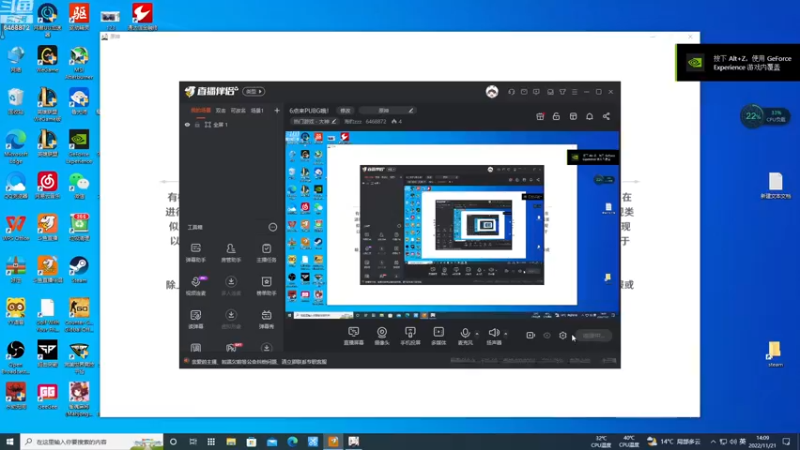This screenshot has width=800, height=450.
Task: Switch to the fourth scene tab before the plus icon
Action: [x=258, y=110]
